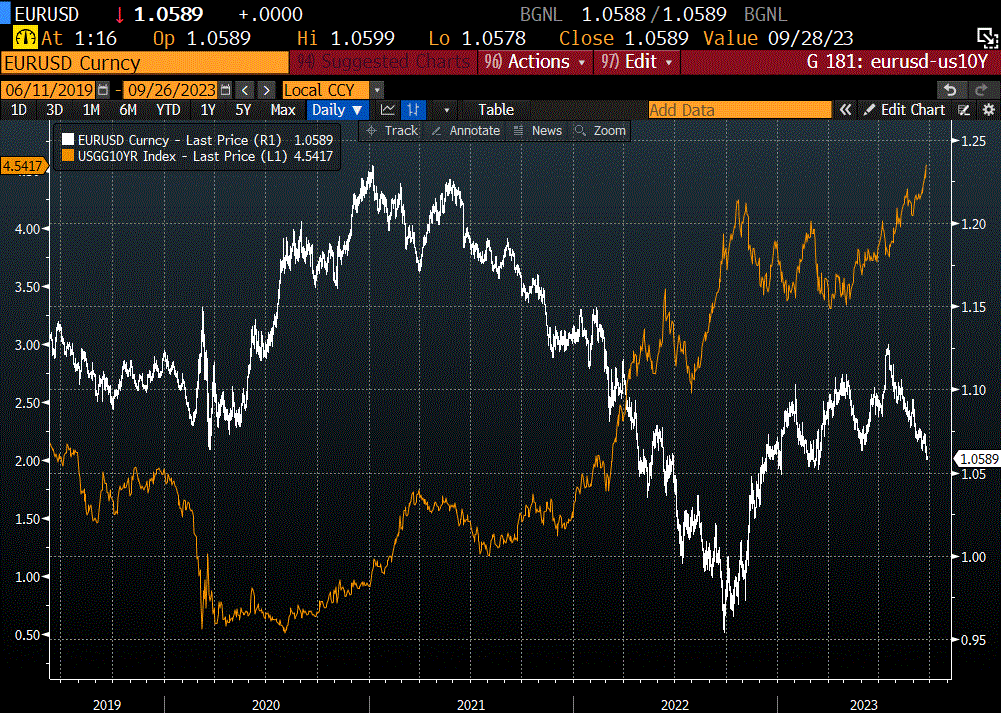
Task: Click the white EURUSD legend color square
Action: click(x=68, y=140)
